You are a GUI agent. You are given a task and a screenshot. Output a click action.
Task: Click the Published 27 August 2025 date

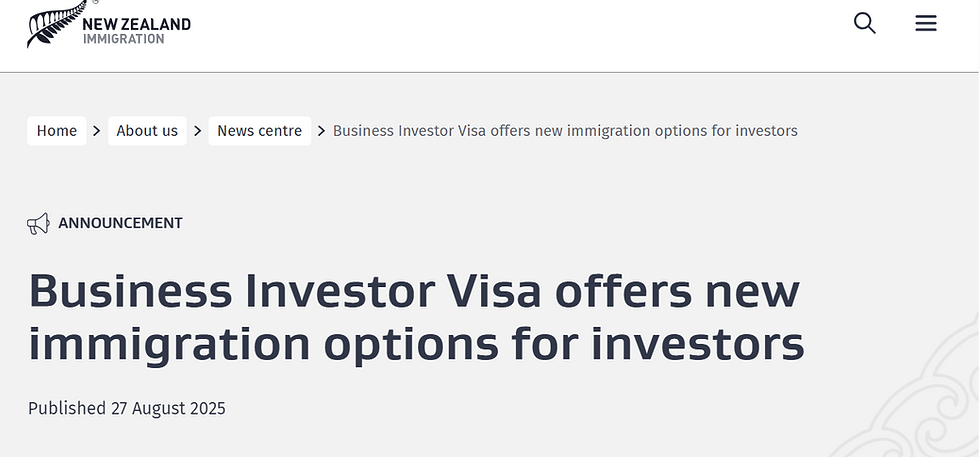point(127,409)
